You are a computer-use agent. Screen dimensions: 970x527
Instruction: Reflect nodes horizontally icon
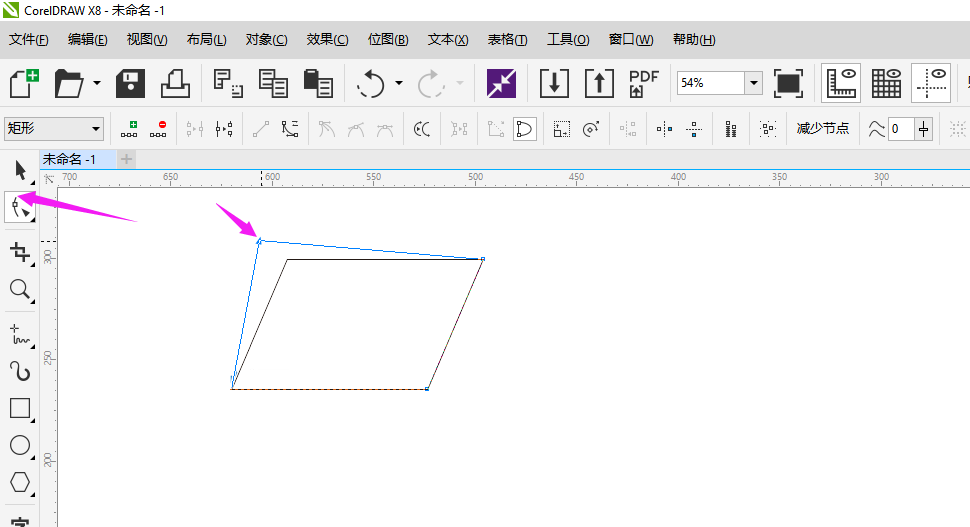click(x=664, y=129)
